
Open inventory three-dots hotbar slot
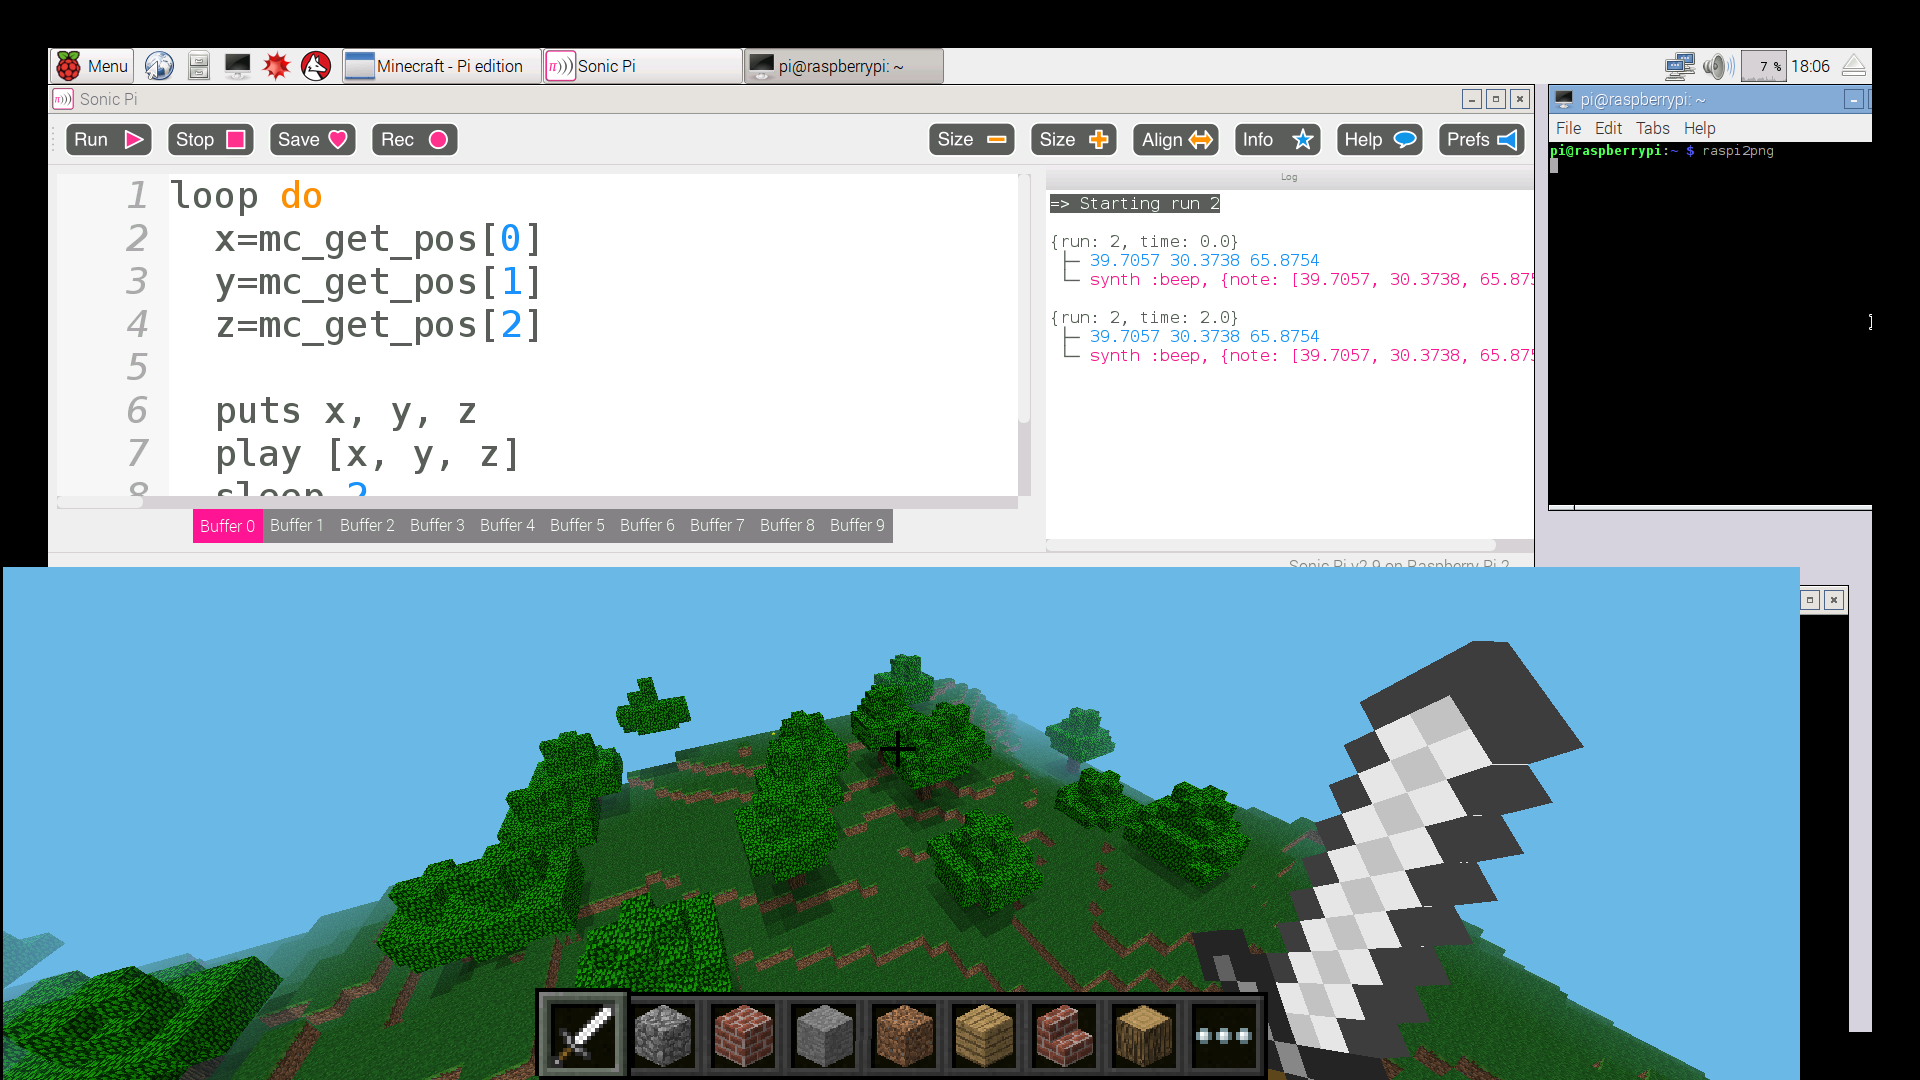pos(1223,1036)
